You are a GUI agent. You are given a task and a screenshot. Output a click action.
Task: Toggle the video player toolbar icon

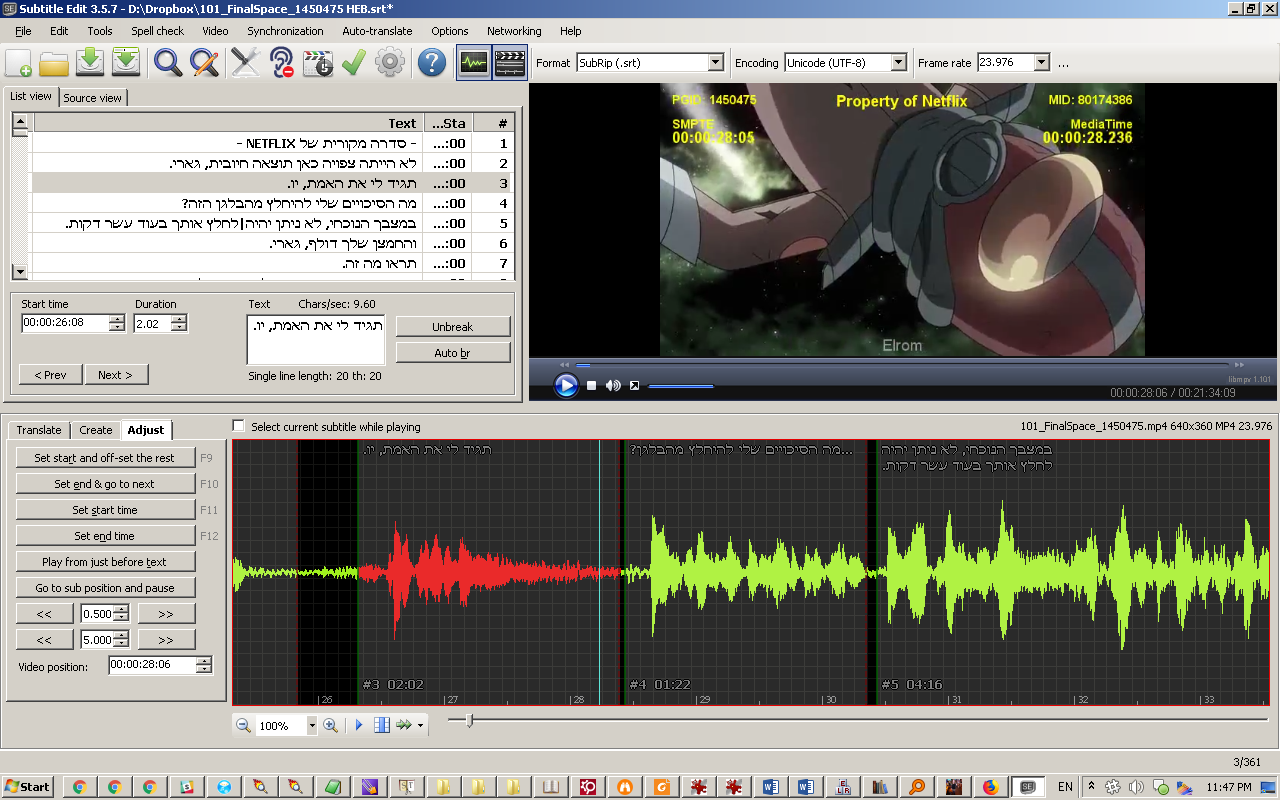[510, 62]
